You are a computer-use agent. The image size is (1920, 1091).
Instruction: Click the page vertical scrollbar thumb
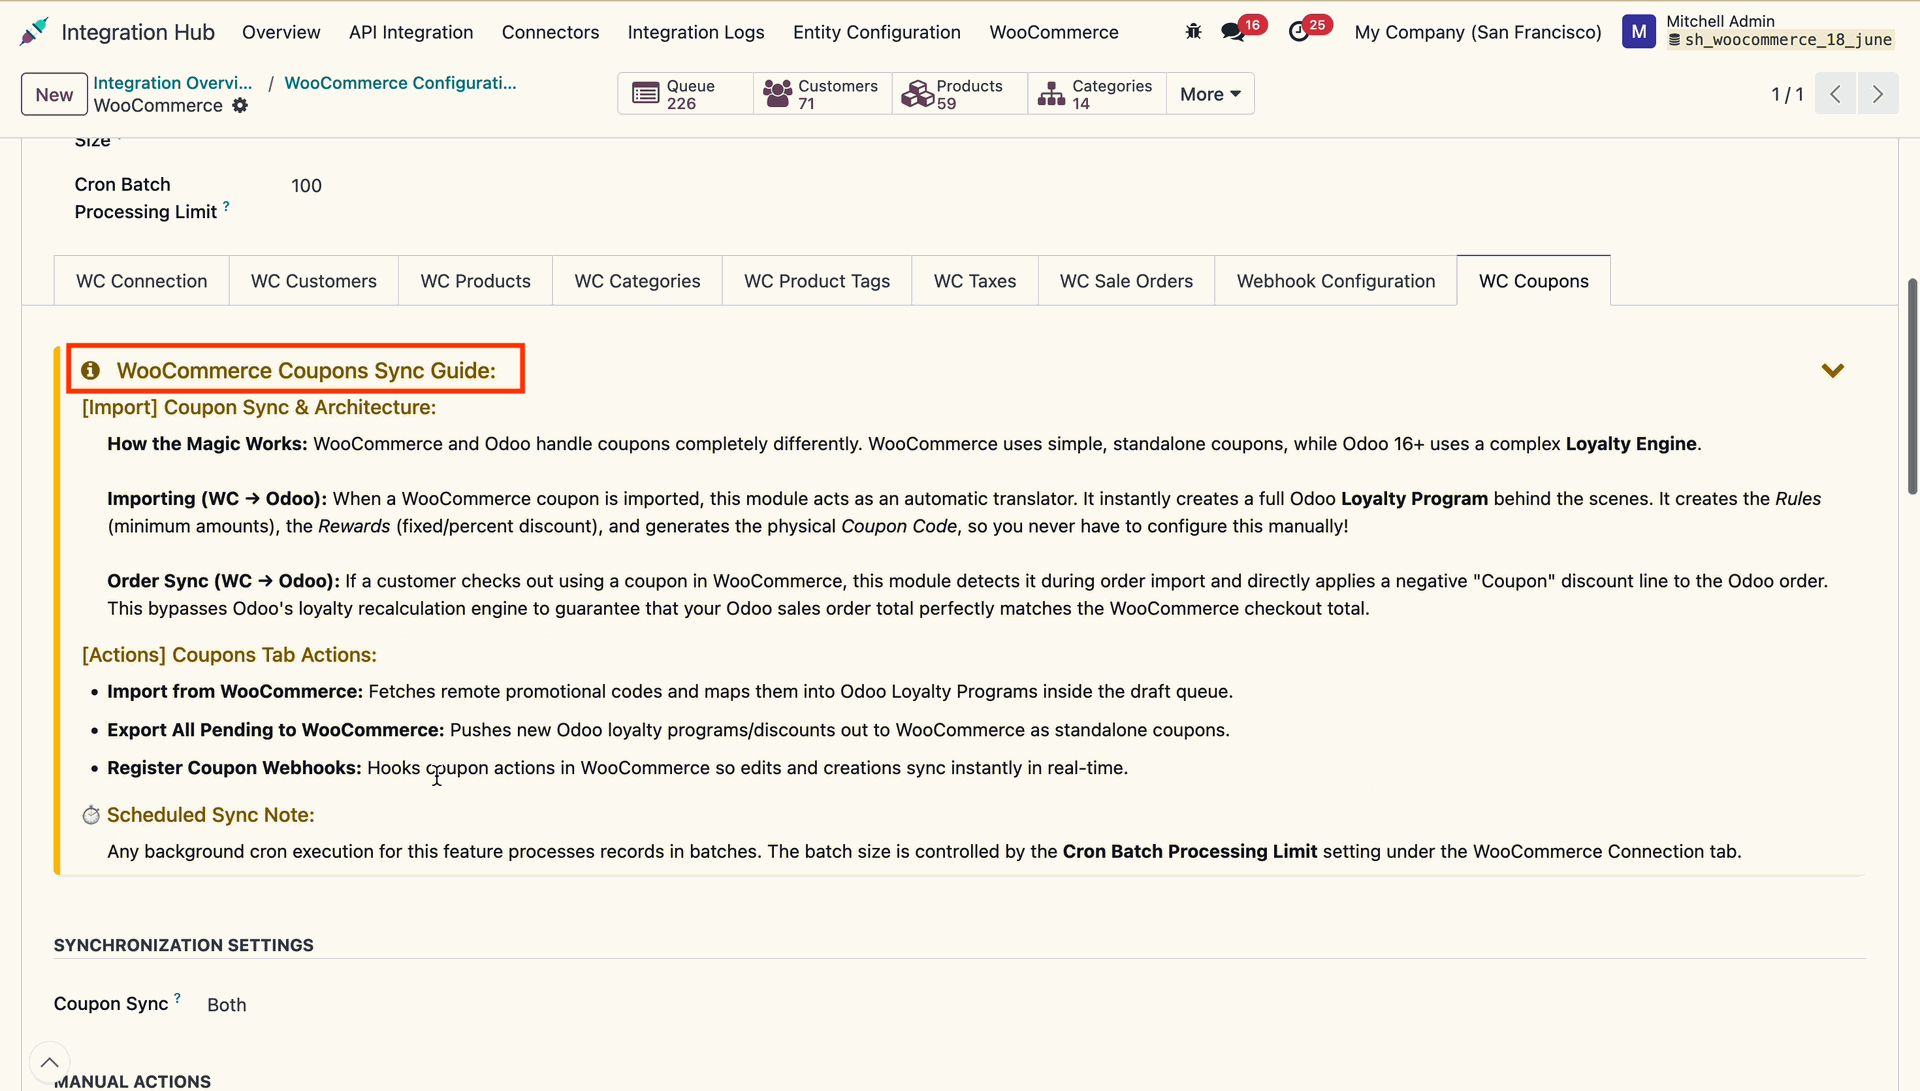tap(1912, 386)
